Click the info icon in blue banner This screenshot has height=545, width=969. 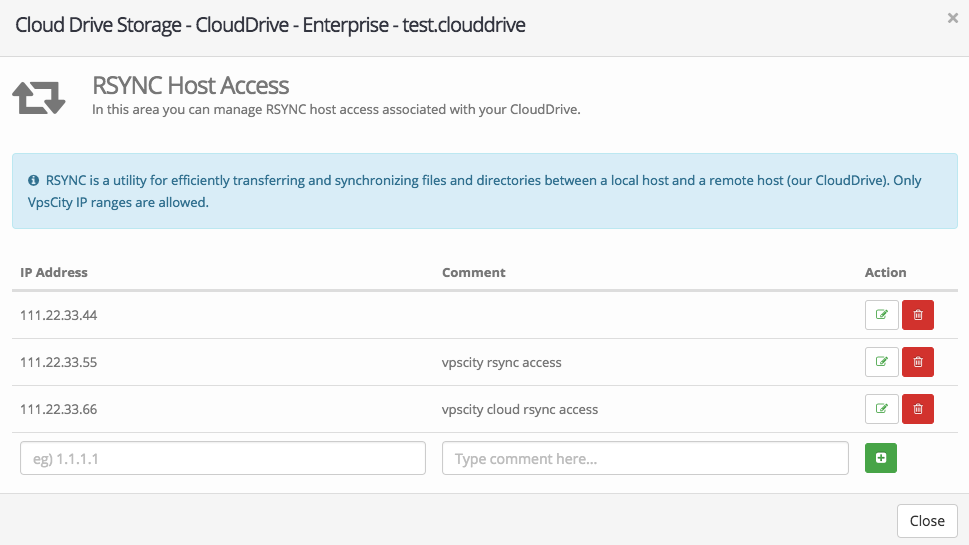33,181
